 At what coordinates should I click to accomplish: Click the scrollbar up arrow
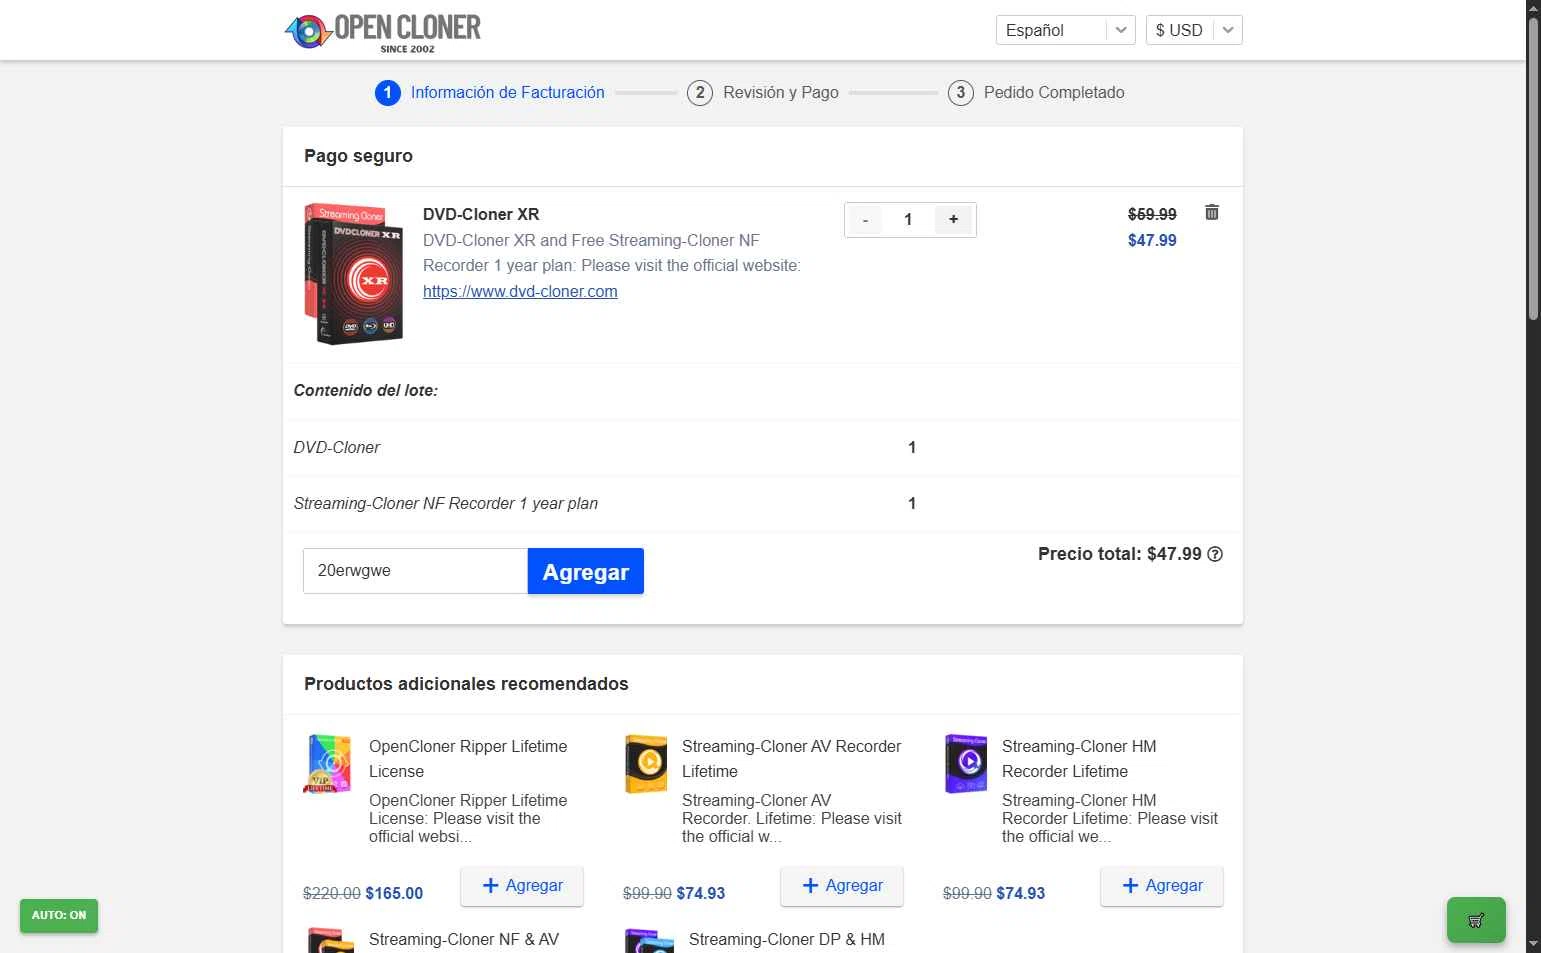coord(1533,8)
